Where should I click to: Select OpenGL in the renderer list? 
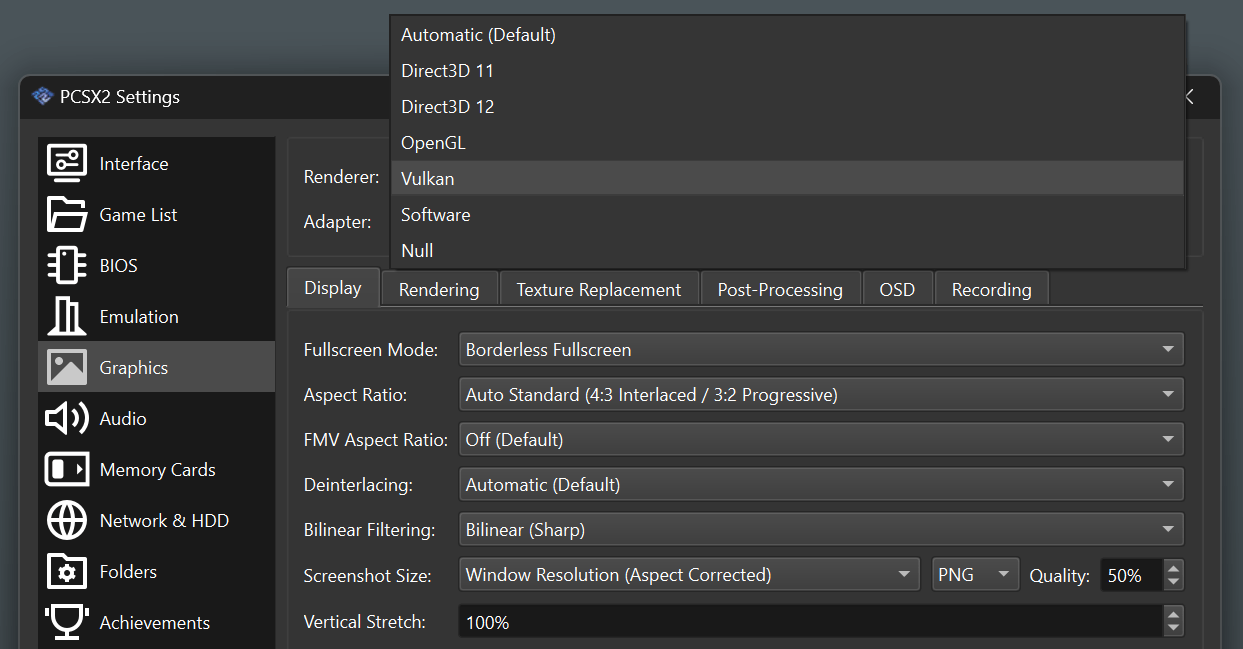click(433, 142)
